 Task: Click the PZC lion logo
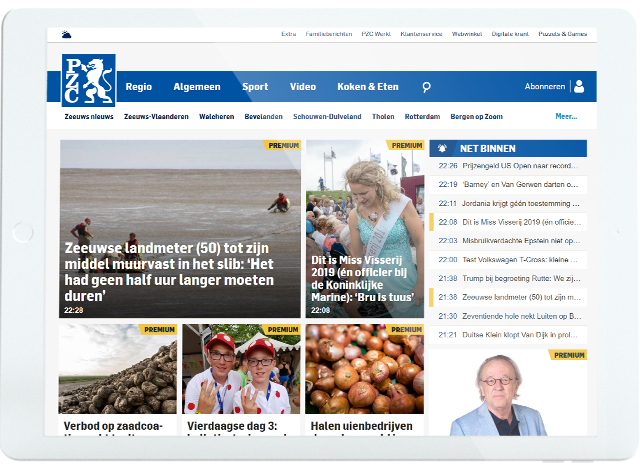pyautogui.click(x=88, y=80)
